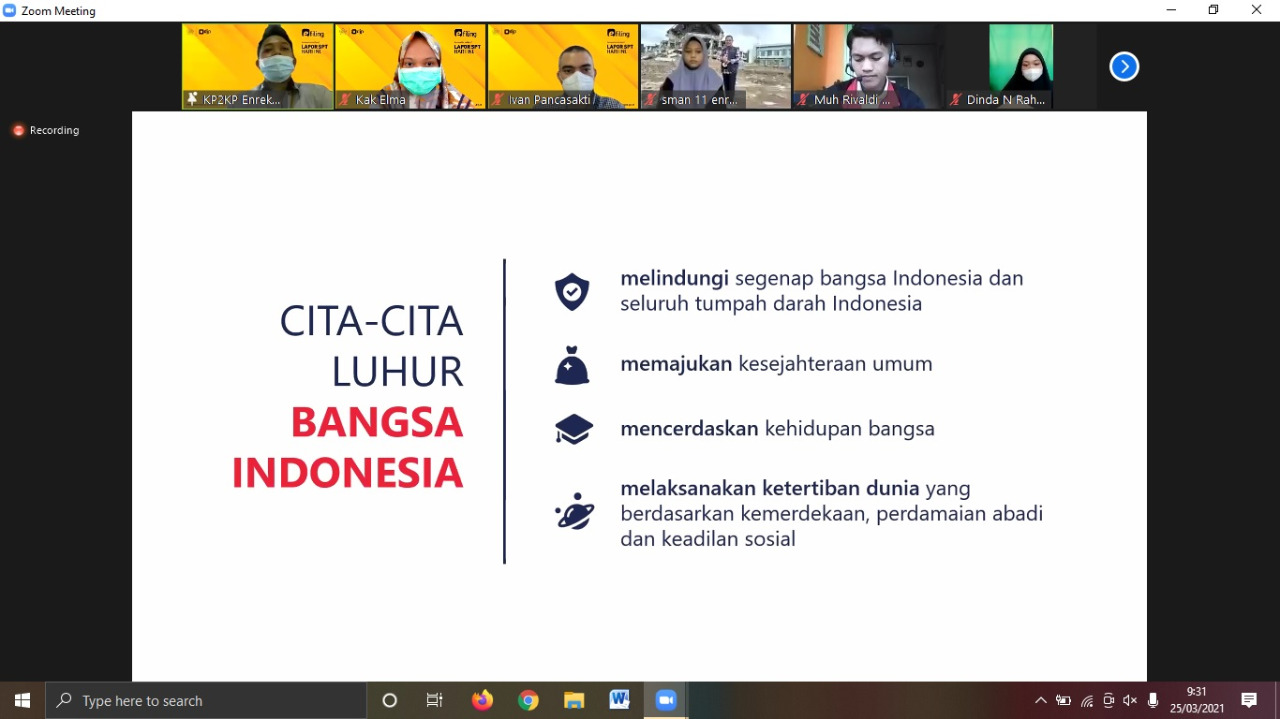This screenshot has width=1280, height=719.
Task: Click the Cortana circle icon
Action: pos(390,700)
